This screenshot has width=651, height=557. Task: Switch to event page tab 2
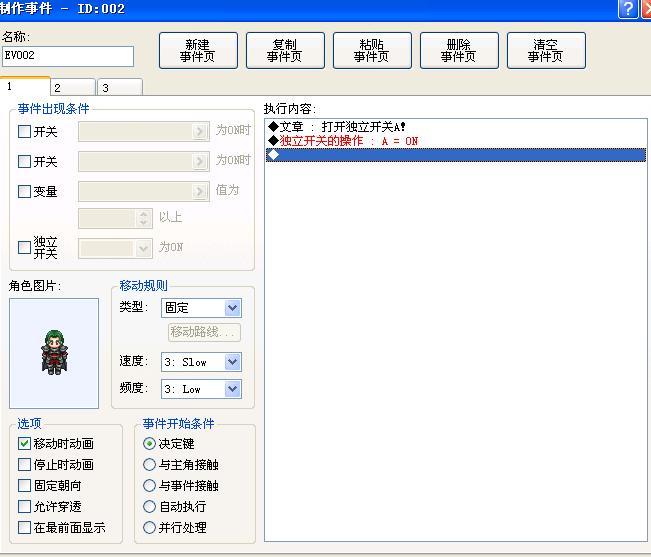(73, 88)
